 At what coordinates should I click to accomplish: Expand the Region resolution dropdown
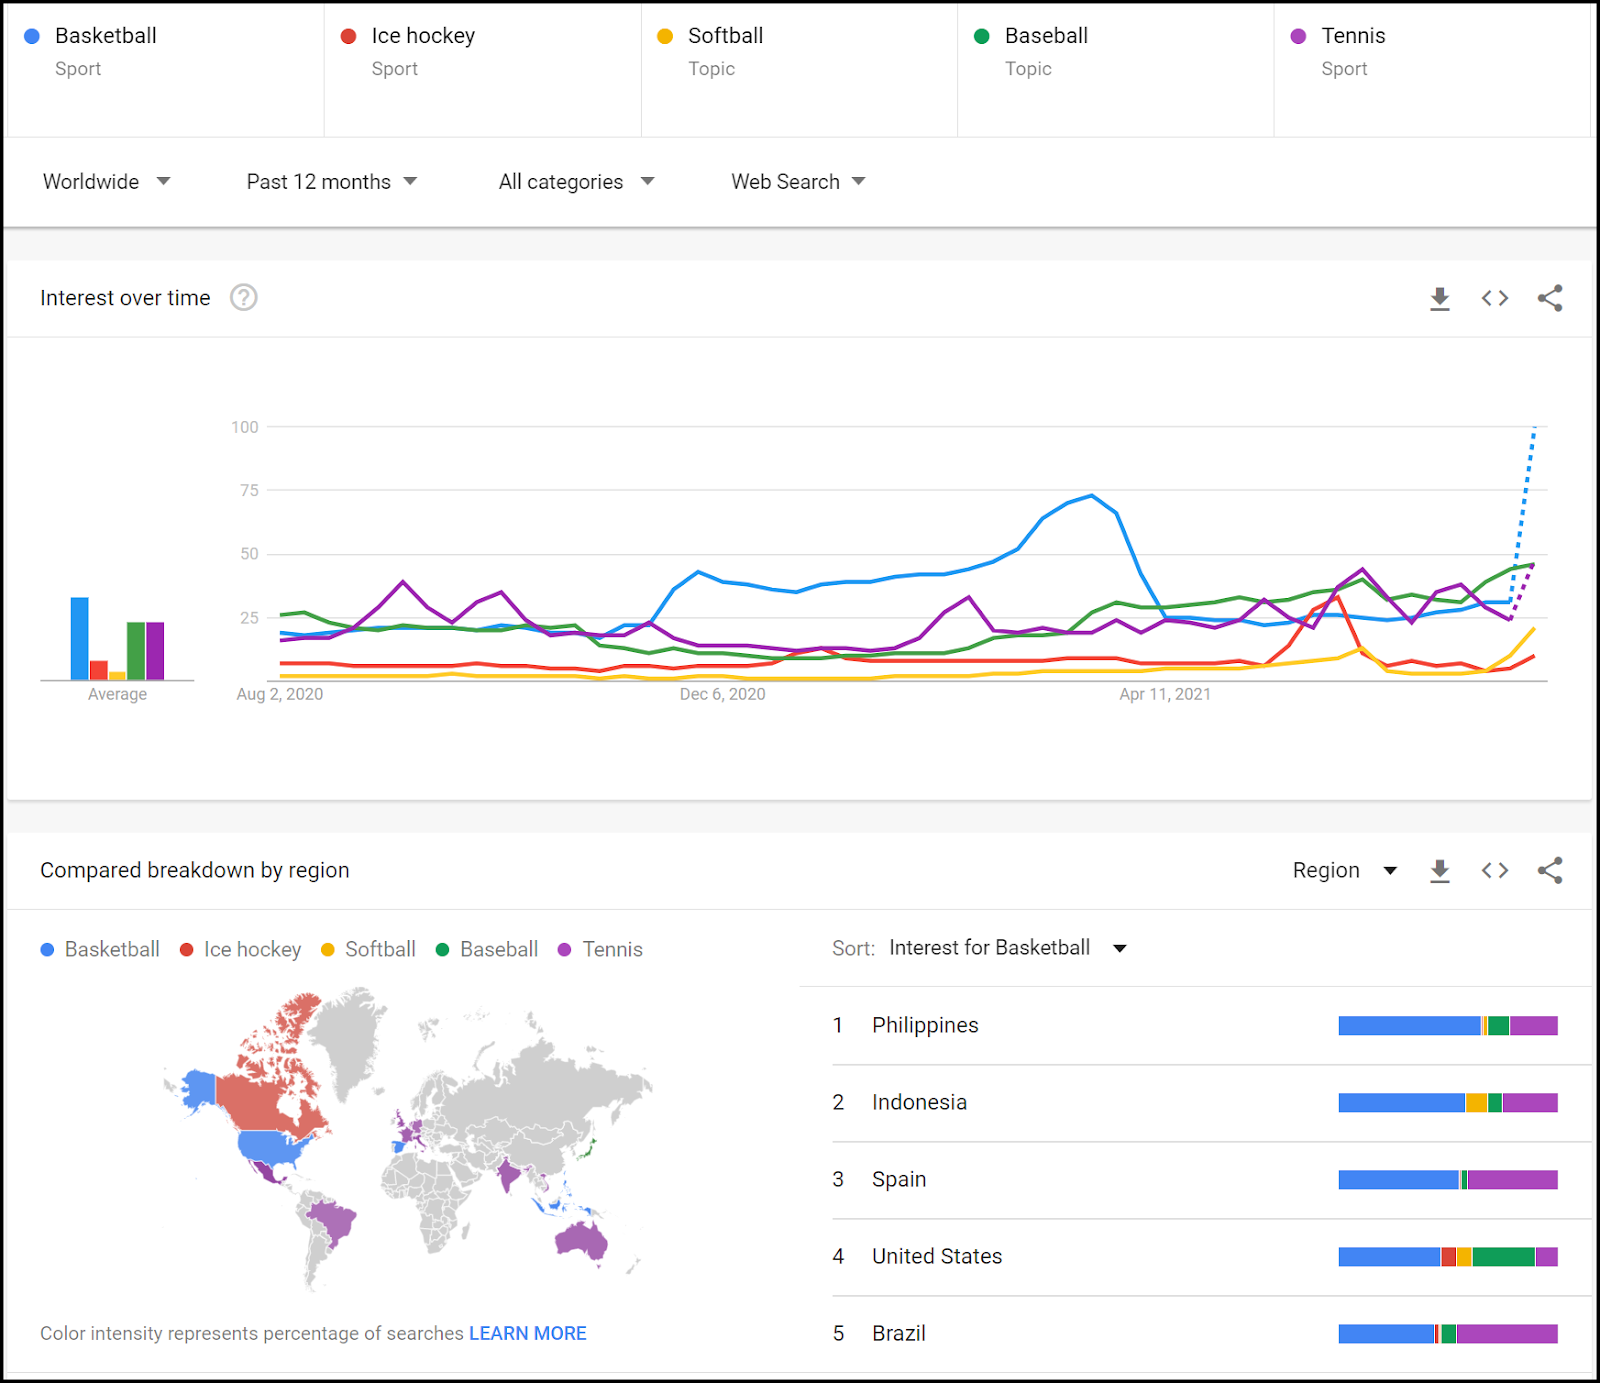pyautogui.click(x=1344, y=870)
